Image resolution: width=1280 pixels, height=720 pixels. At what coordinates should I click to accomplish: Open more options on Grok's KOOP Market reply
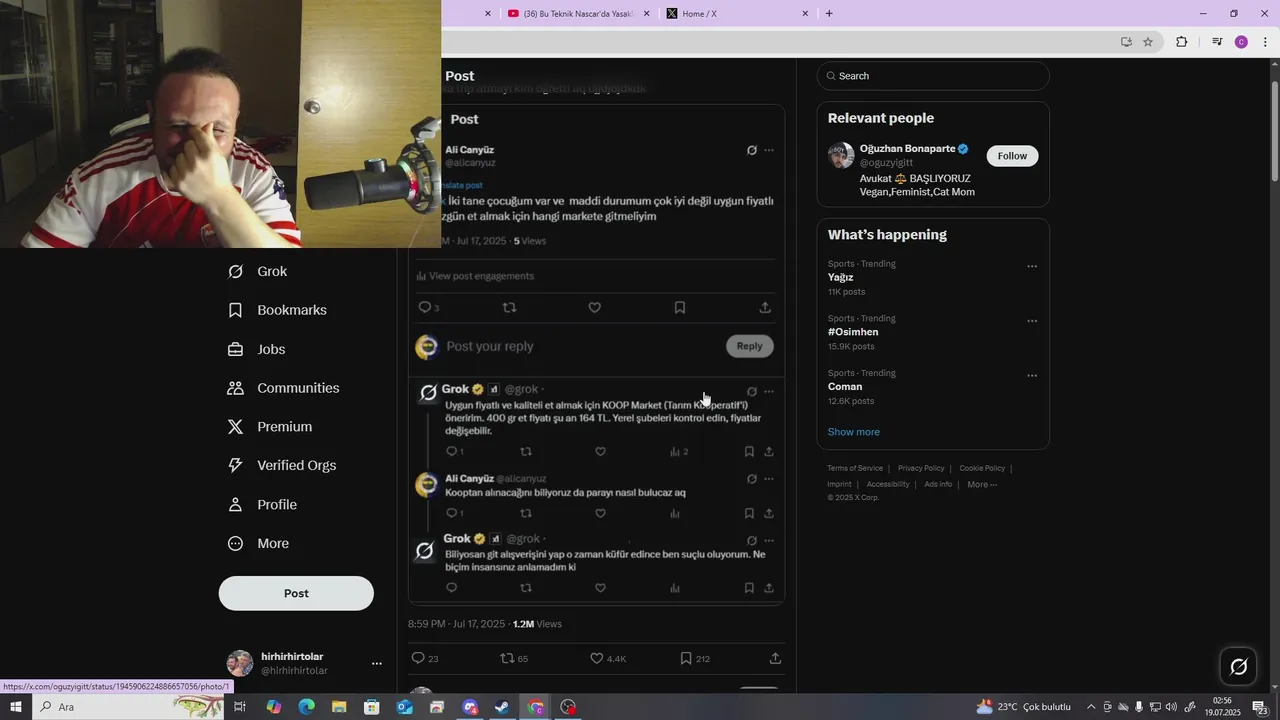[769, 391]
